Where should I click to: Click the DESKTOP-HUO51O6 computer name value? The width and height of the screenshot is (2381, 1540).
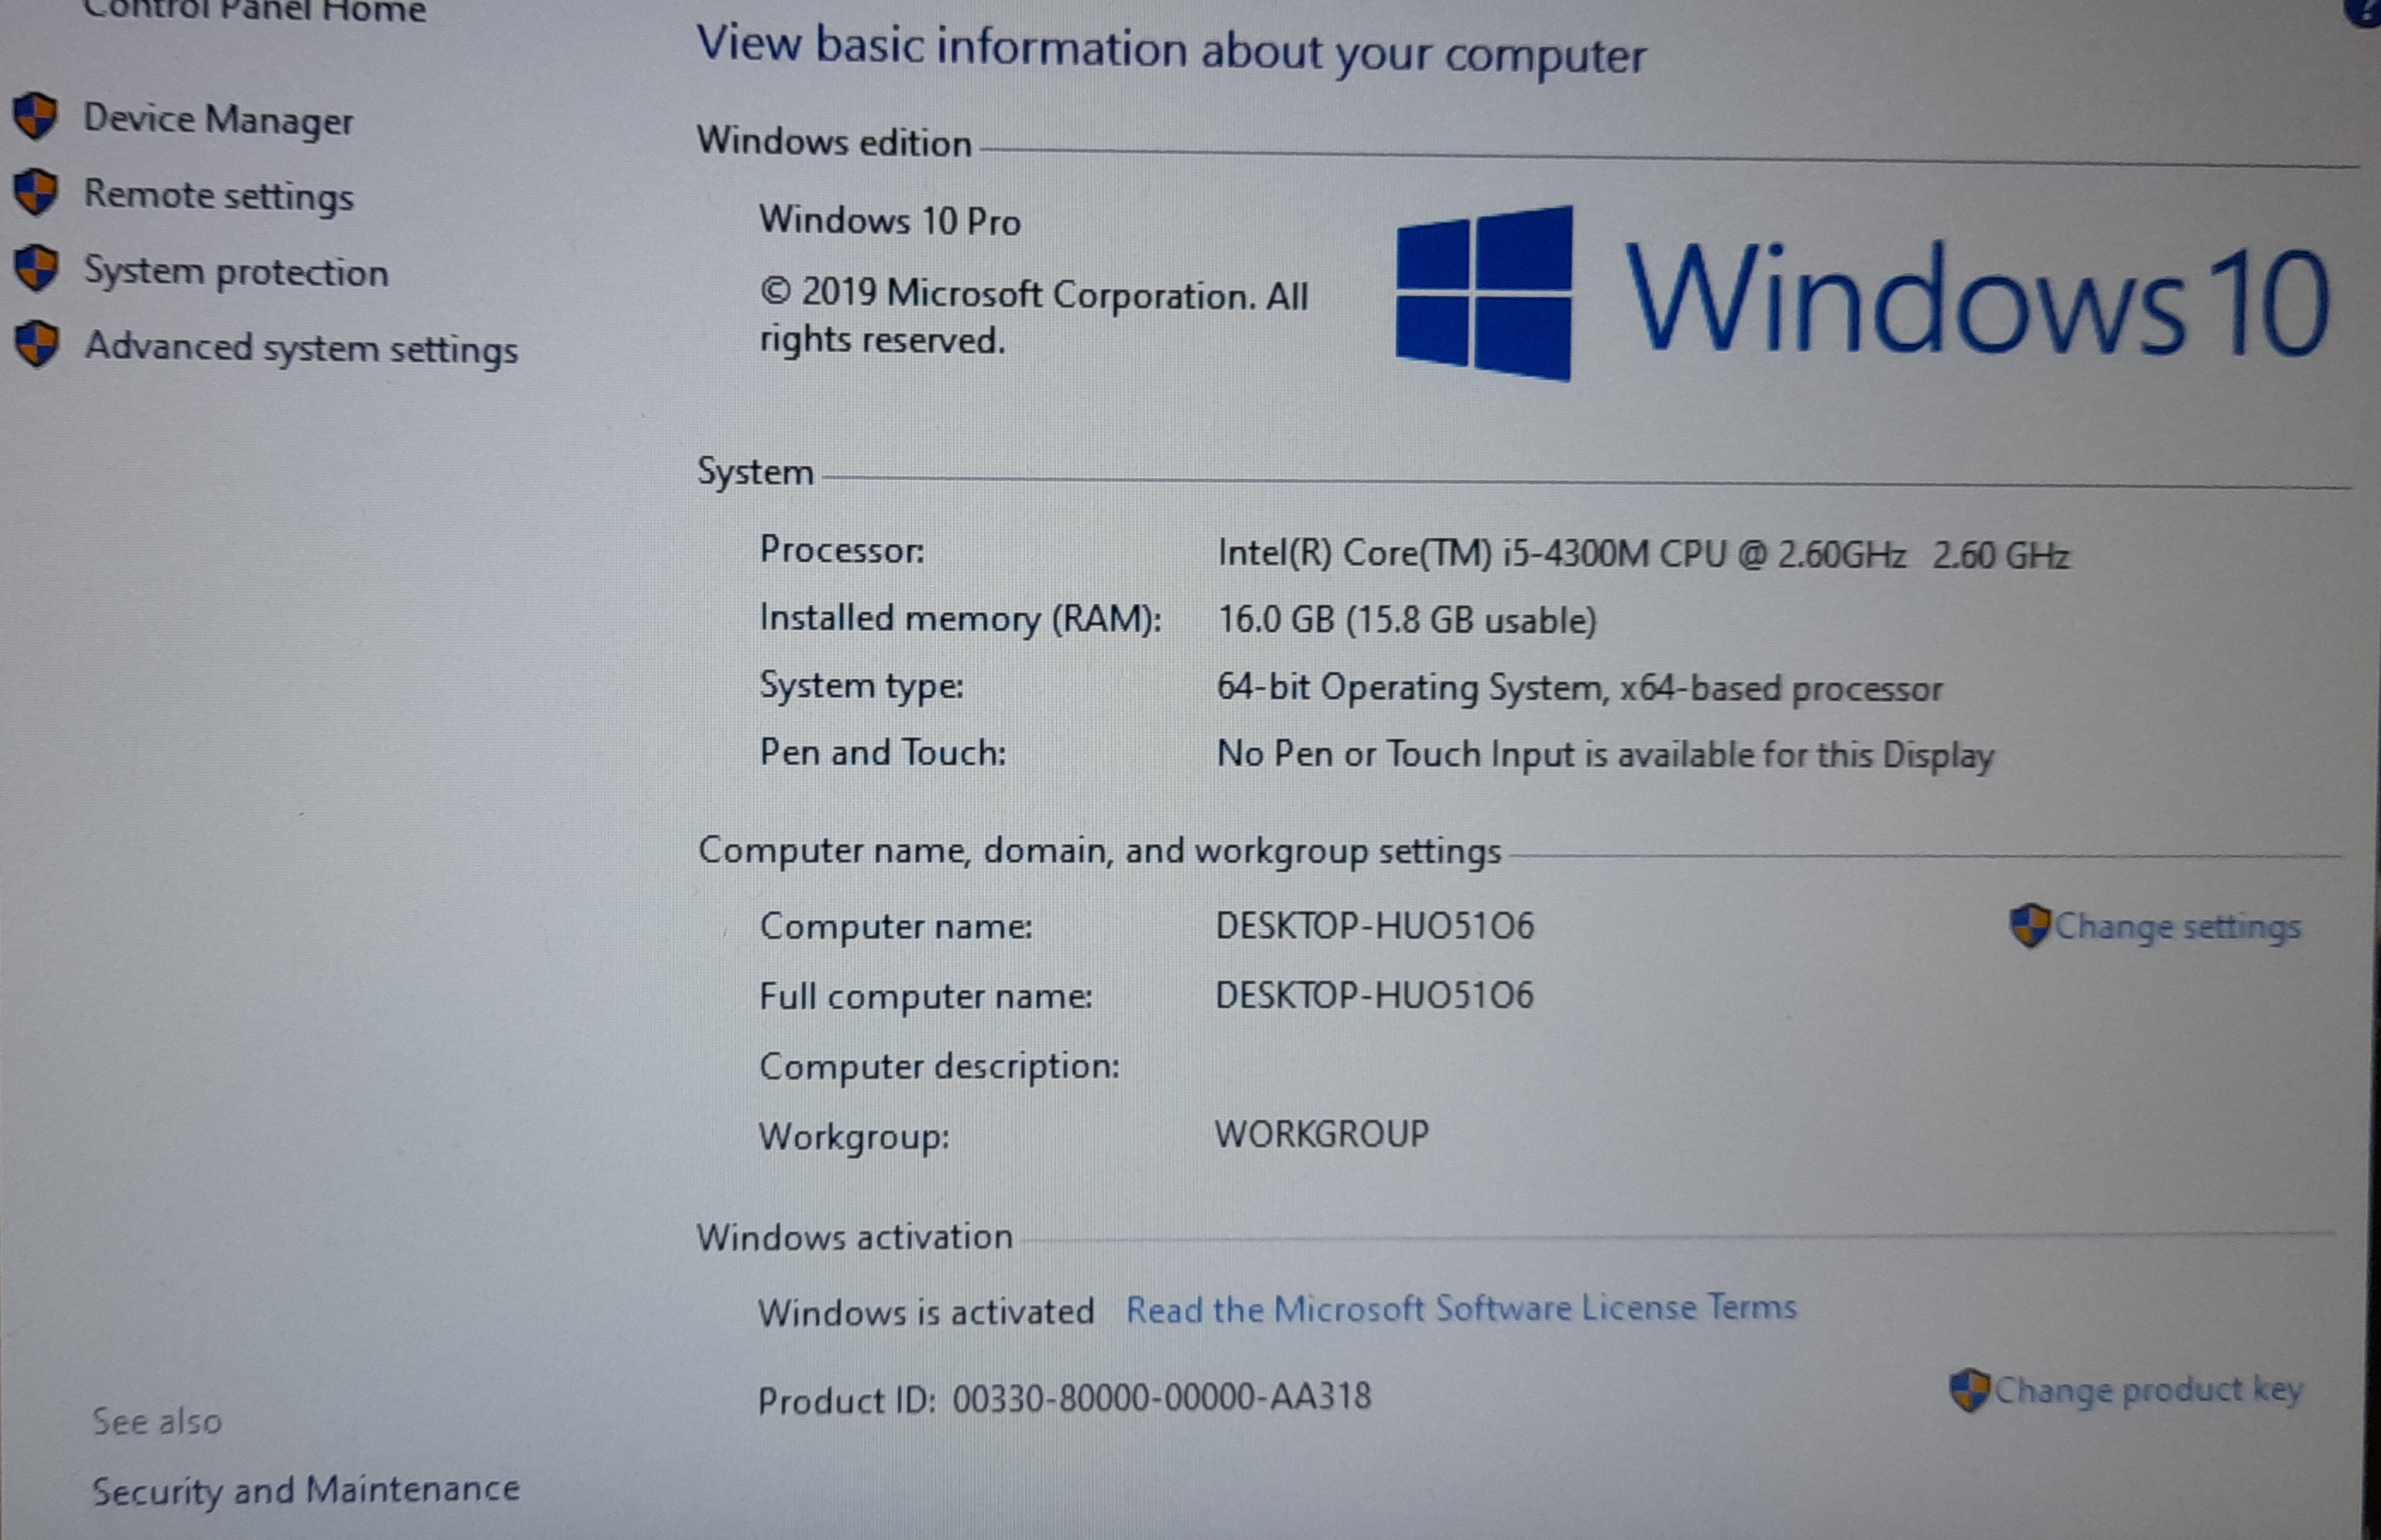[1374, 926]
